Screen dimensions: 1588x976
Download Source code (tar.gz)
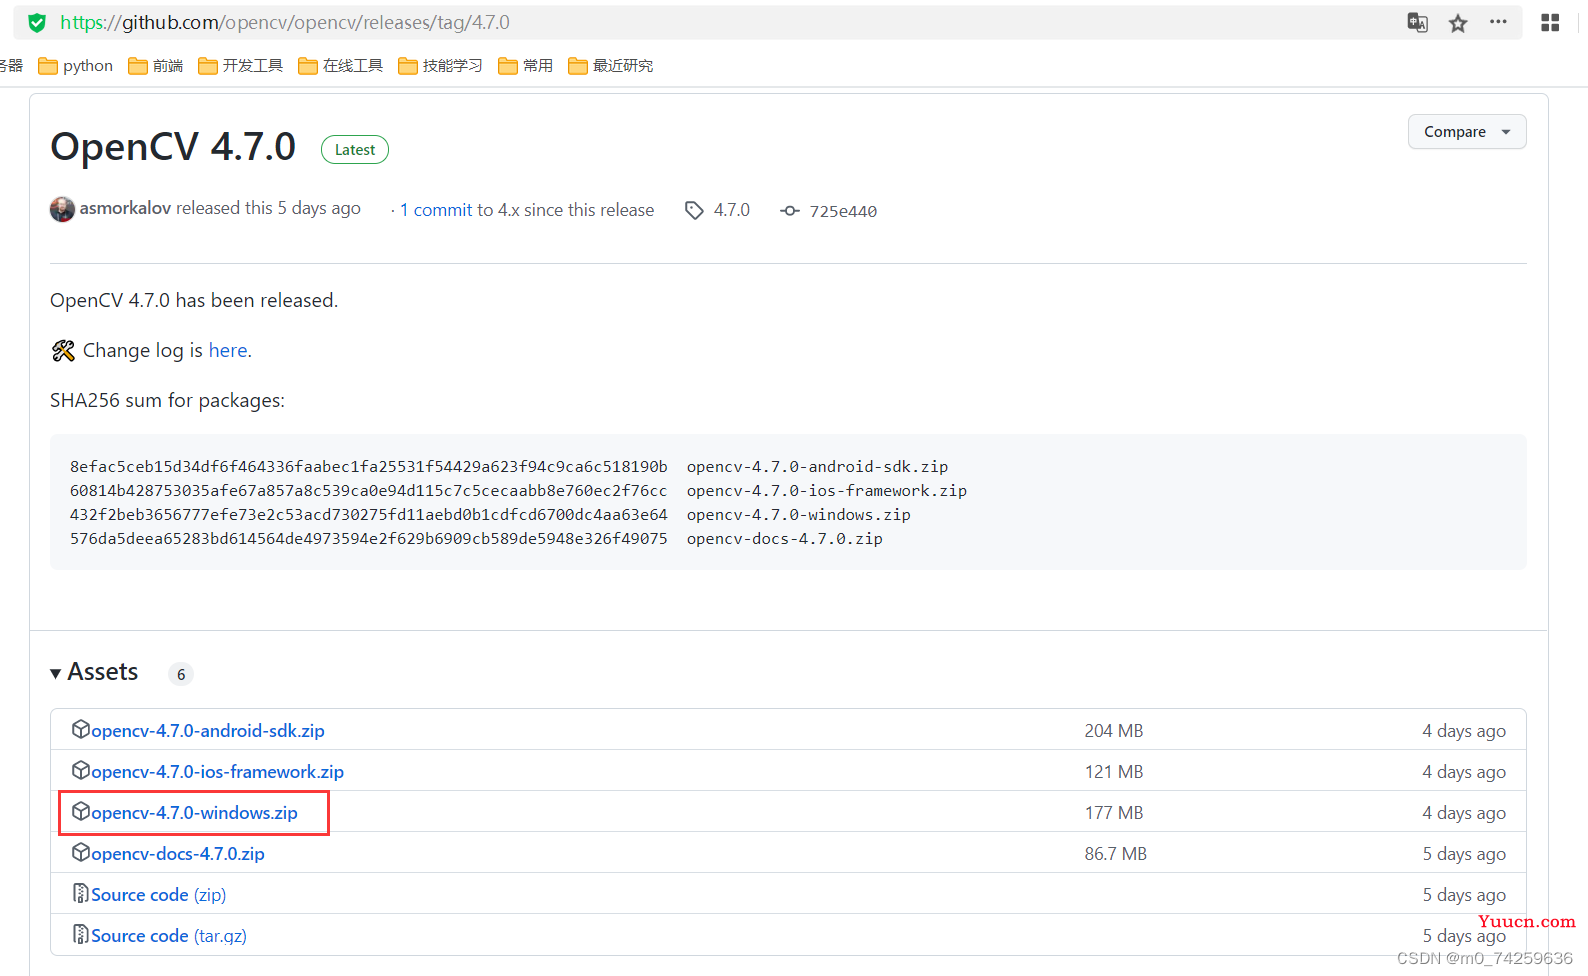pyautogui.click(x=169, y=936)
